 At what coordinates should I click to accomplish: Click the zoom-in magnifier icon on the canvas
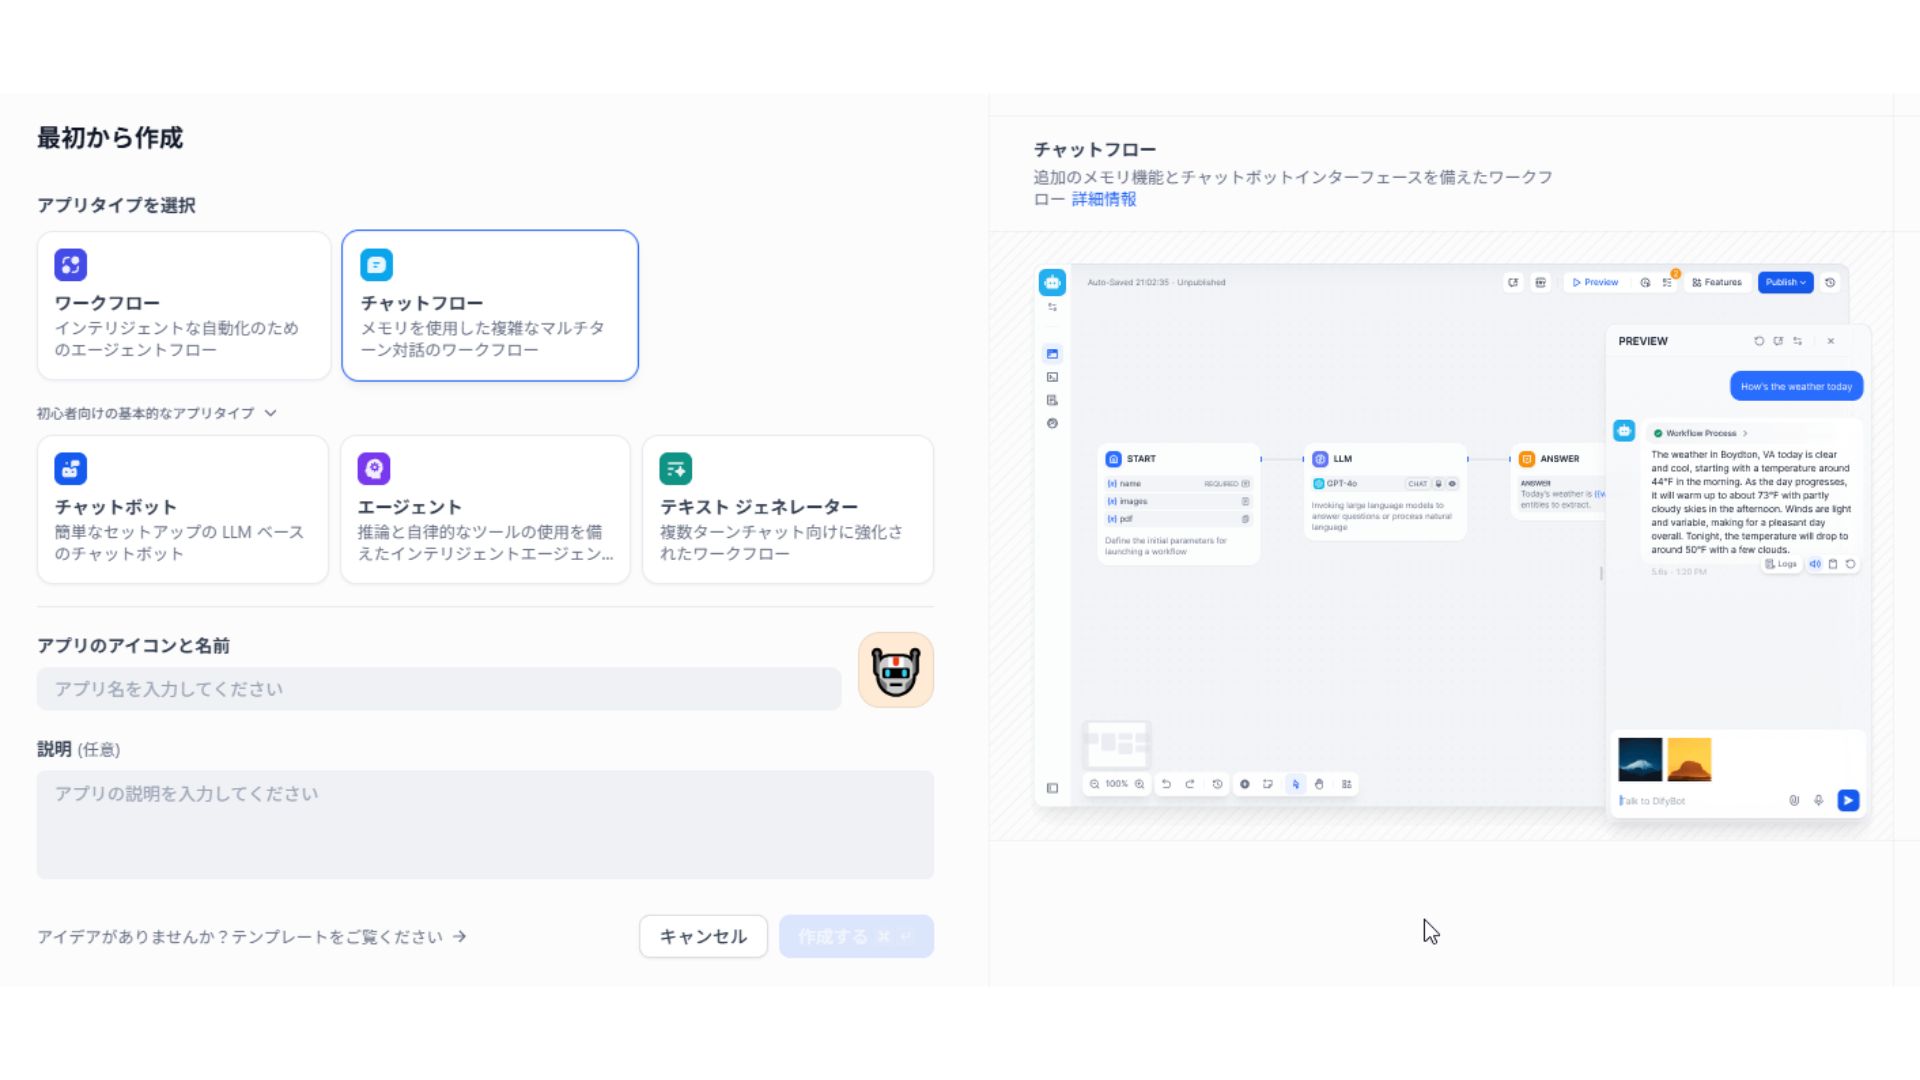[x=1140, y=784]
